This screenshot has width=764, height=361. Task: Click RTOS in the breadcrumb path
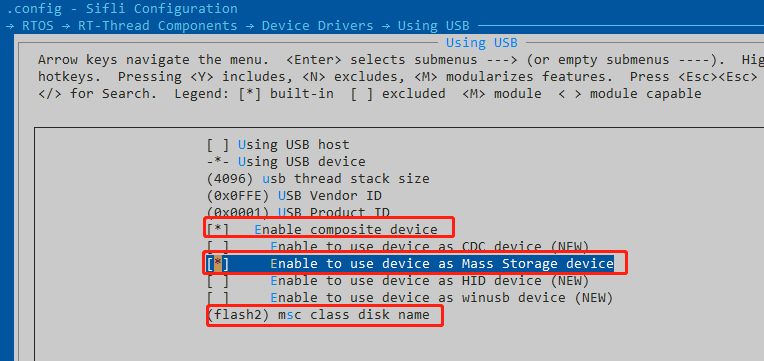pos(37,25)
